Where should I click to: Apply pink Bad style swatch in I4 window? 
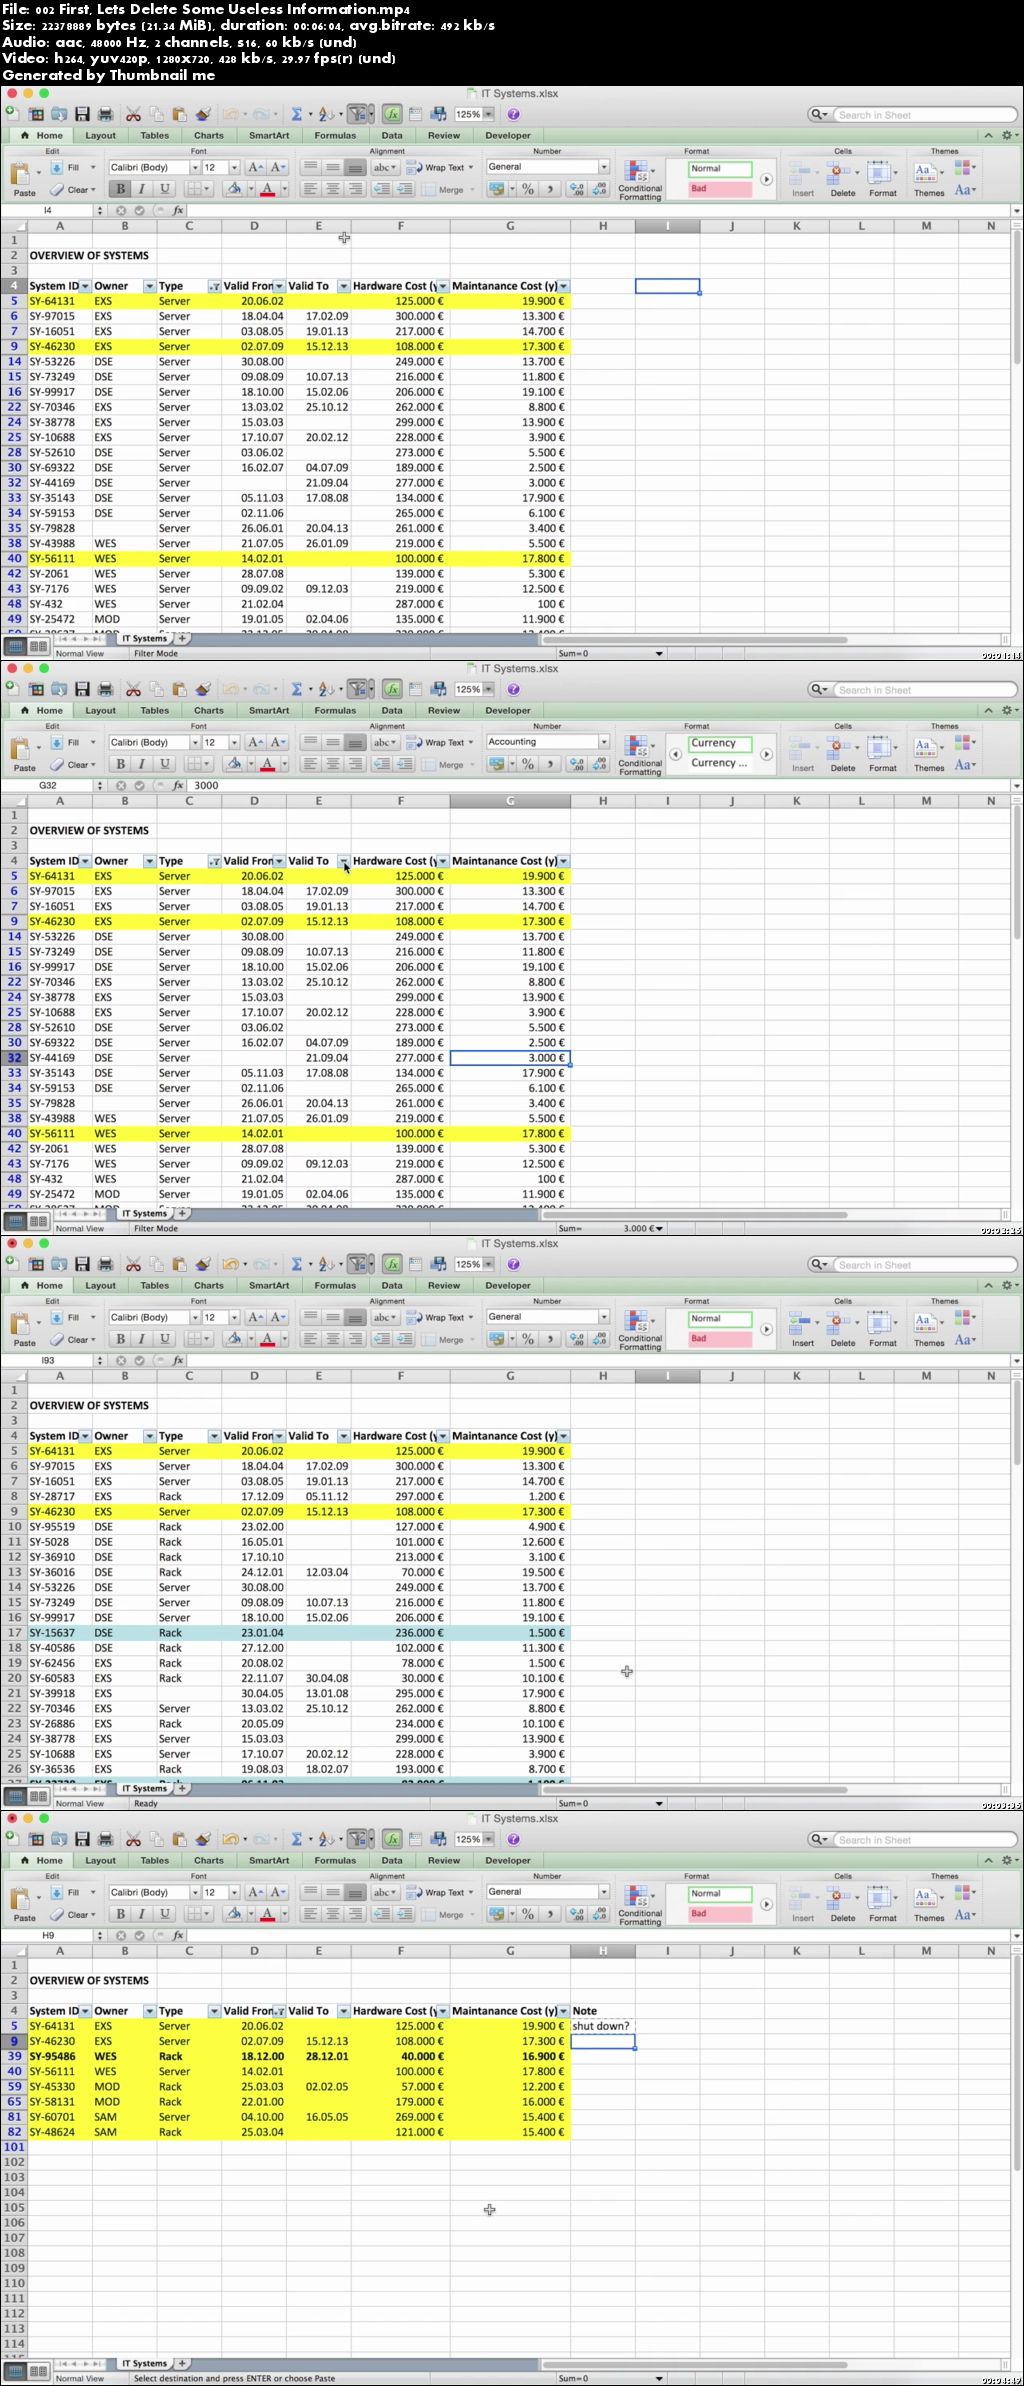(x=720, y=189)
